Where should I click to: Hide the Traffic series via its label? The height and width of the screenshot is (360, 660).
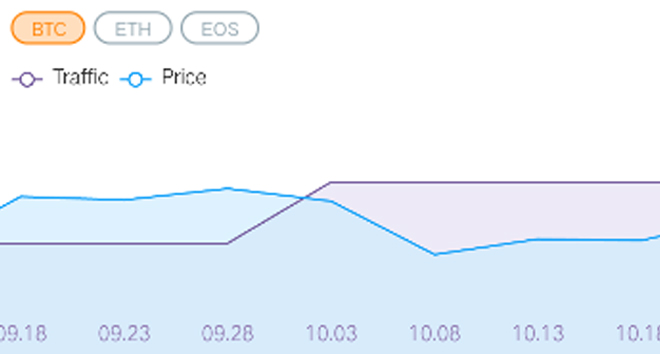[80, 77]
